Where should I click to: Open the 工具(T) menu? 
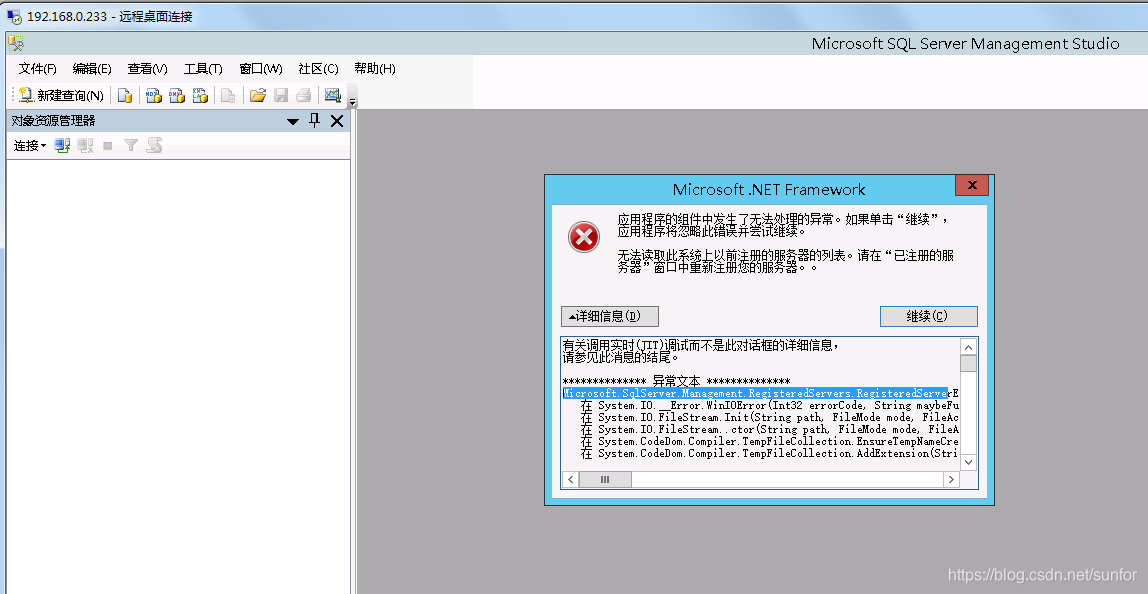[x=203, y=69]
